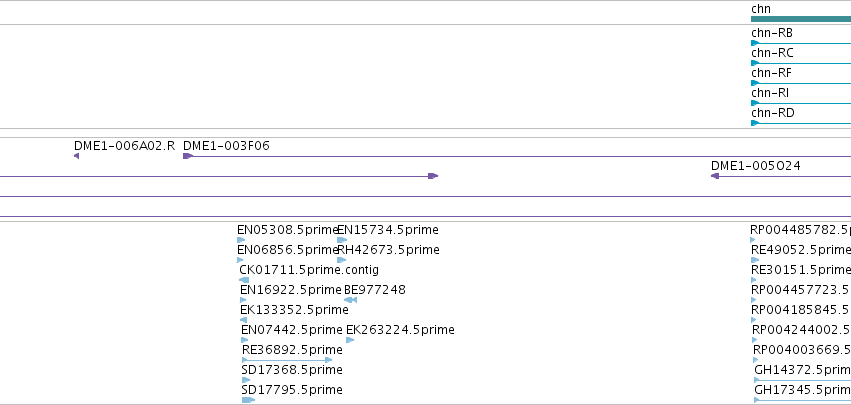Select the BE977248 double-arrow feature
This screenshot has height=405, width=851.
click(x=351, y=300)
